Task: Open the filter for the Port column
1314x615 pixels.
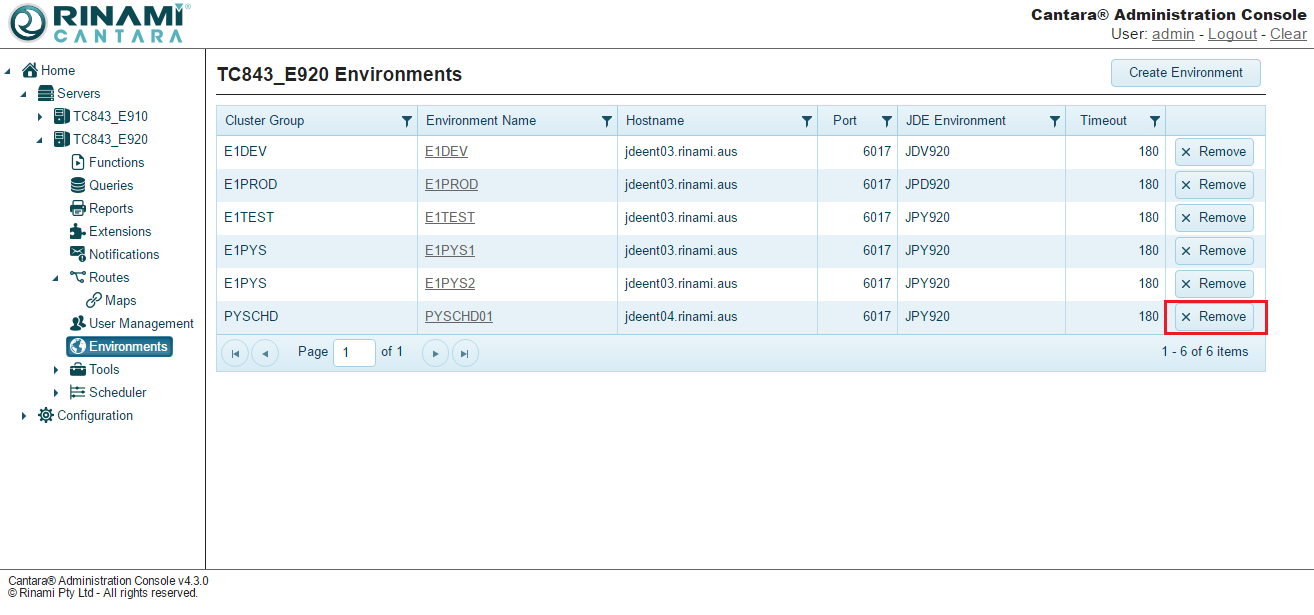Action: (886, 121)
